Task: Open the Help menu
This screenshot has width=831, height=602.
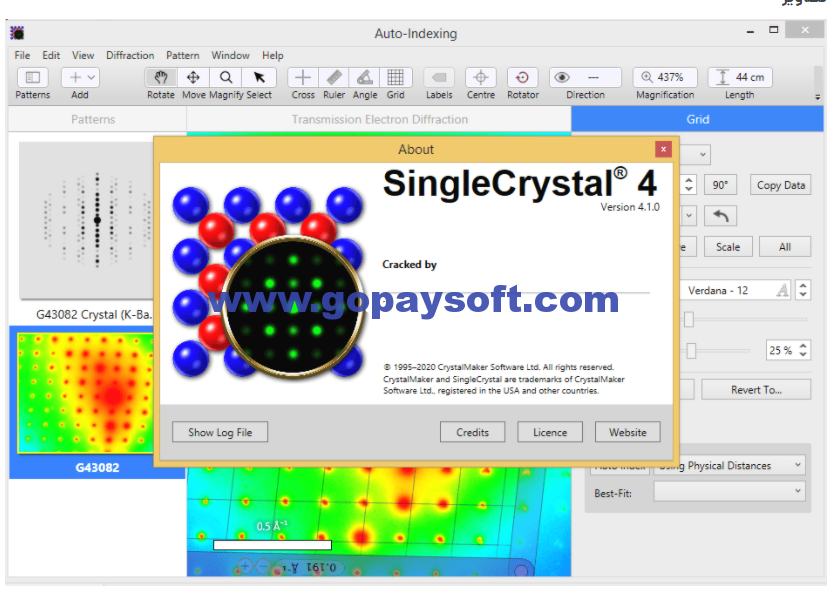Action: (272, 55)
